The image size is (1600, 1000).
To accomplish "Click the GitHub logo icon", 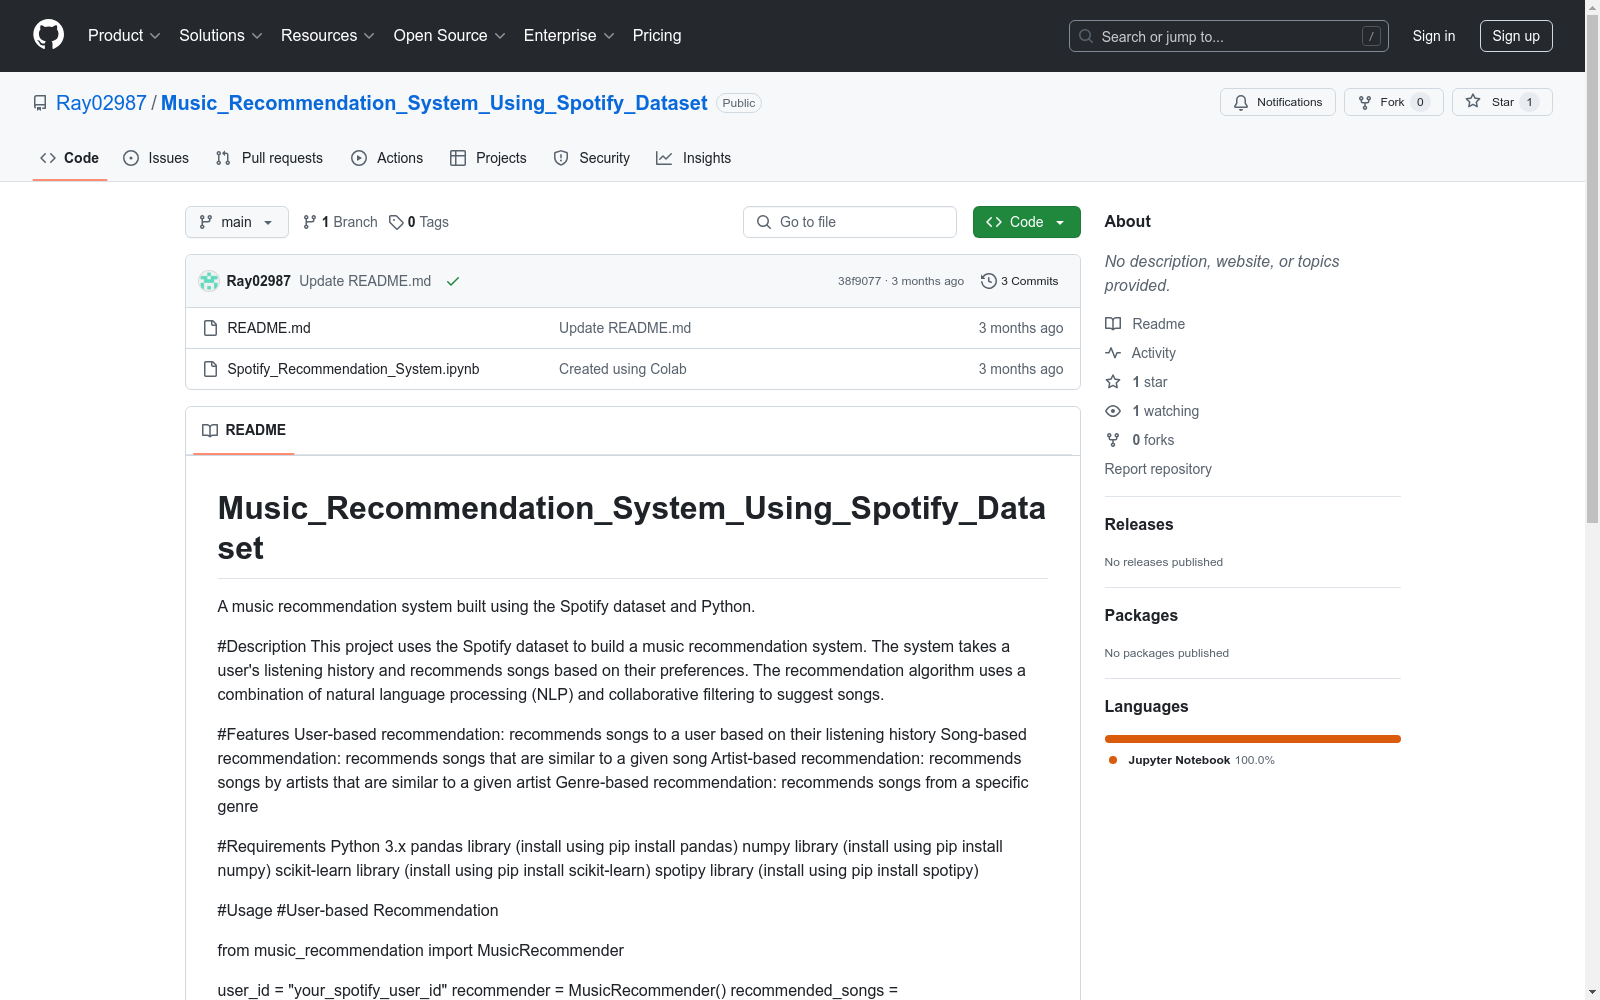I will click(48, 35).
